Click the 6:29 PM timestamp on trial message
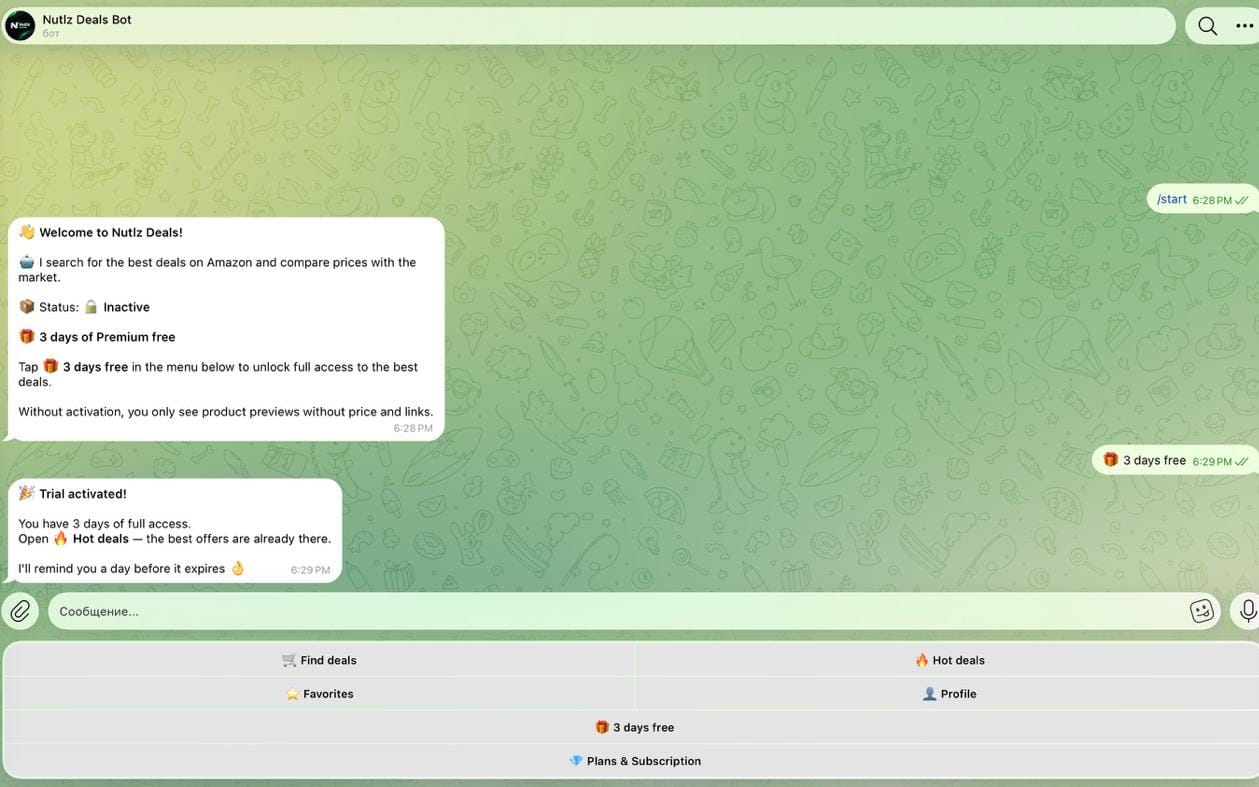The image size is (1259, 787). (x=310, y=570)
